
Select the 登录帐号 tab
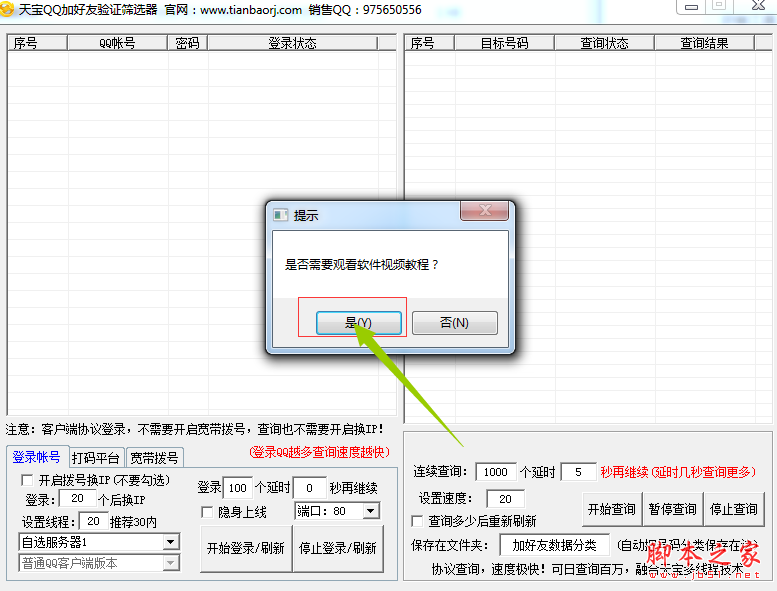tap(36, 458)
